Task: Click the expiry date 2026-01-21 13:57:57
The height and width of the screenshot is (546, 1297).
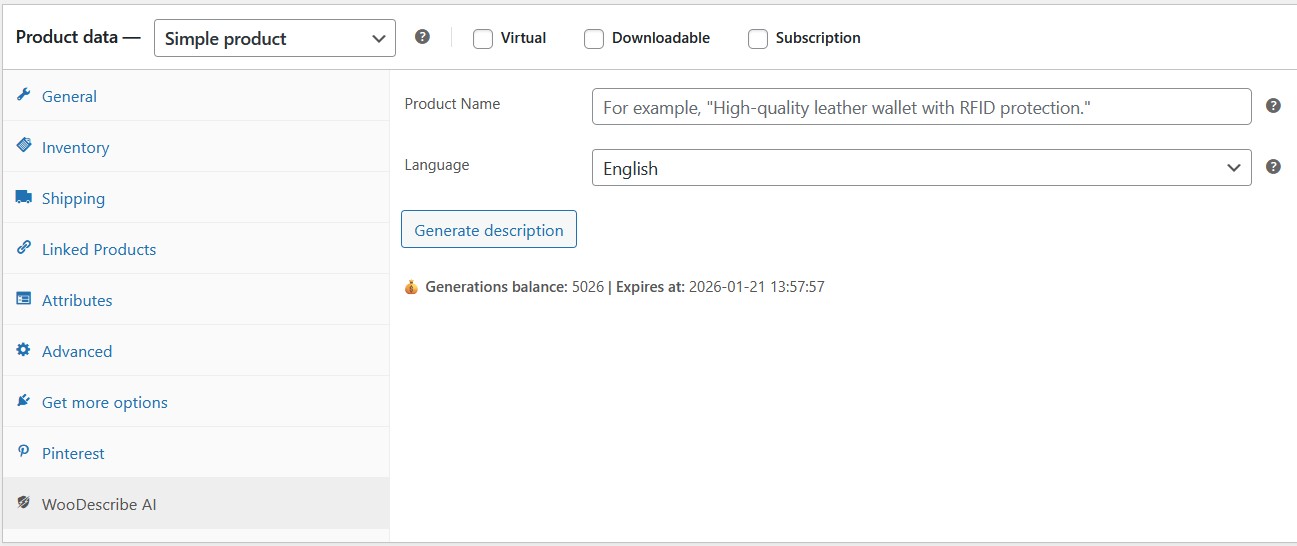Action: pyautogui.click(x=757, y=287)
